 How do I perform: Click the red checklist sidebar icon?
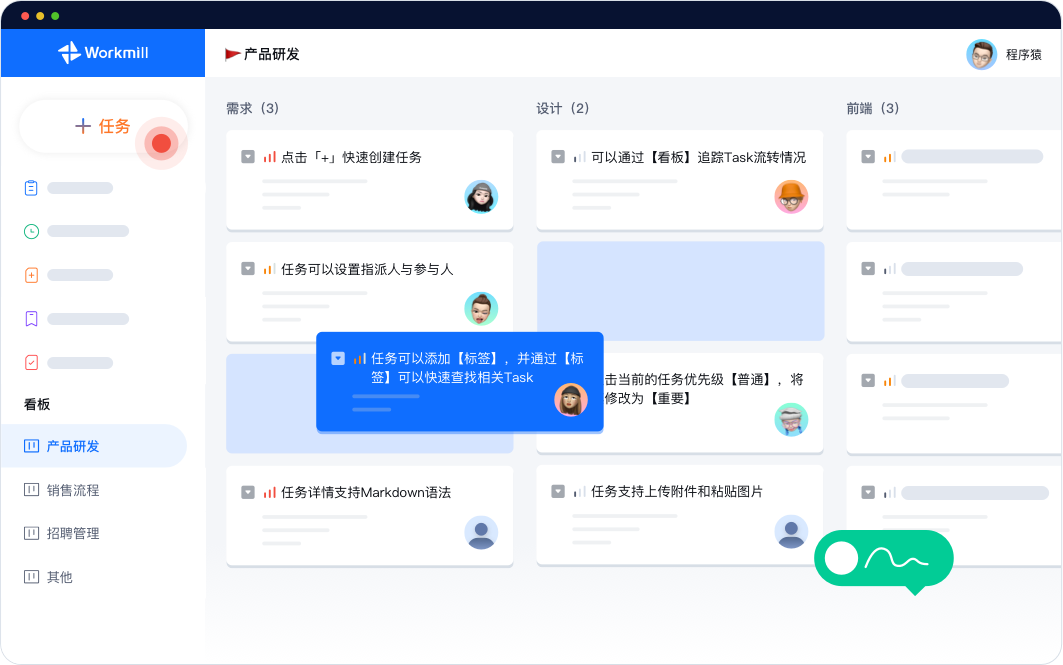(31, 363)
